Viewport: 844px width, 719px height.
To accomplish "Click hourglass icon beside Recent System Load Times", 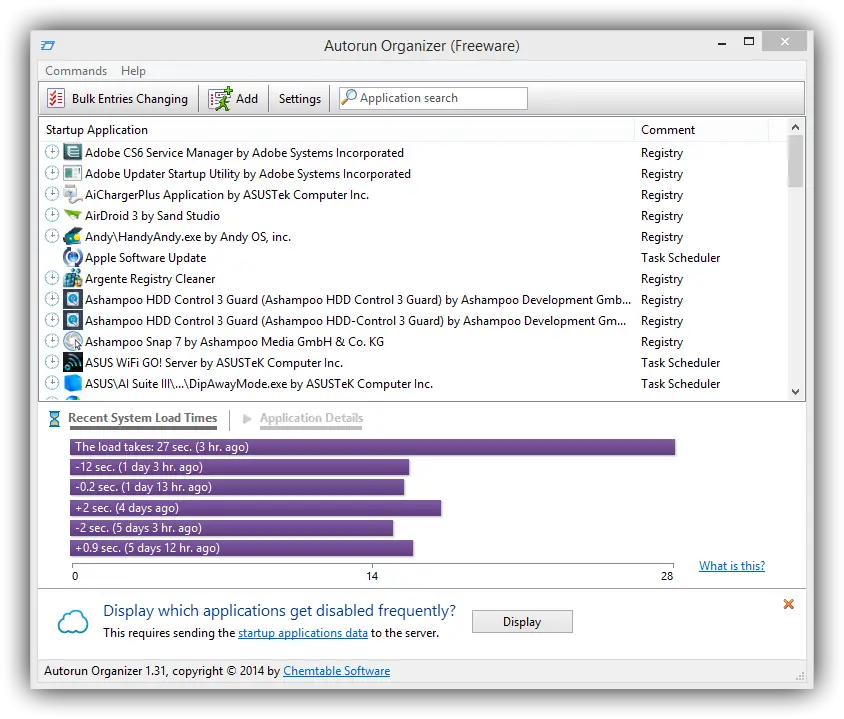I will click(x=54, y=419).
